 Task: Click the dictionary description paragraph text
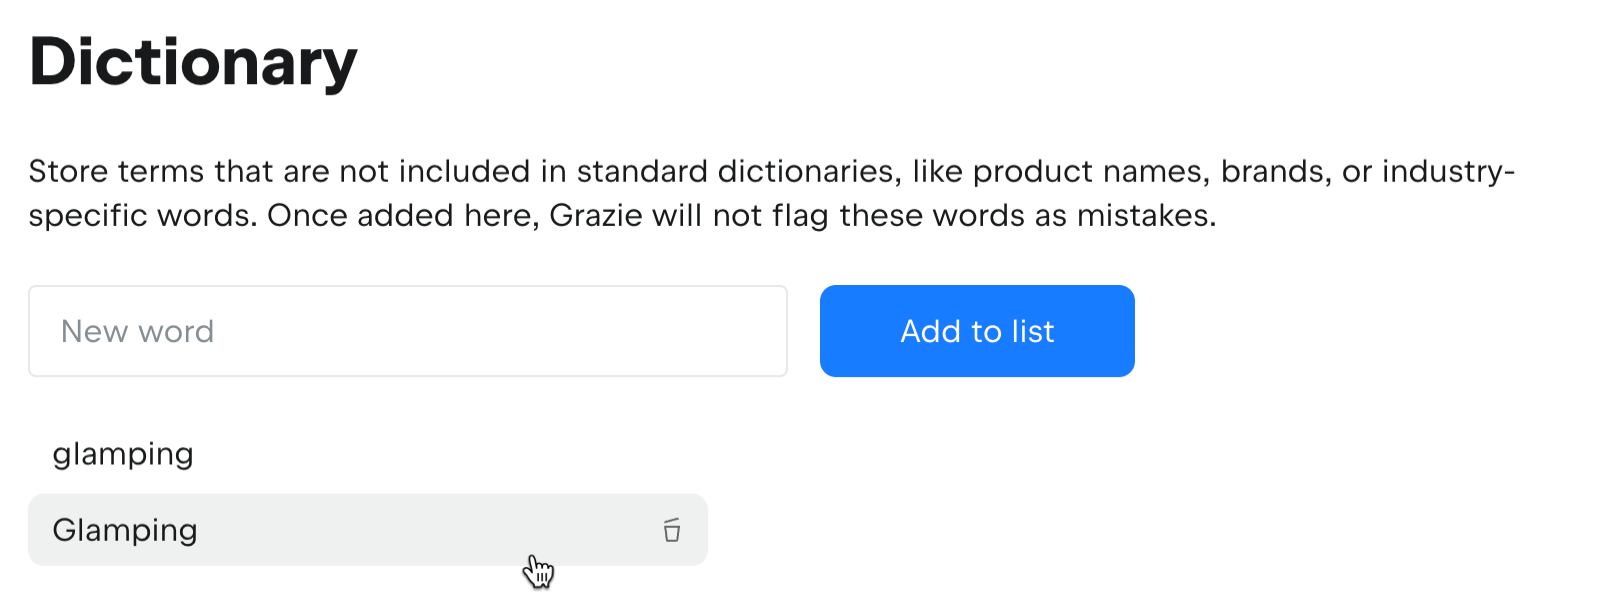click(770, 193)
